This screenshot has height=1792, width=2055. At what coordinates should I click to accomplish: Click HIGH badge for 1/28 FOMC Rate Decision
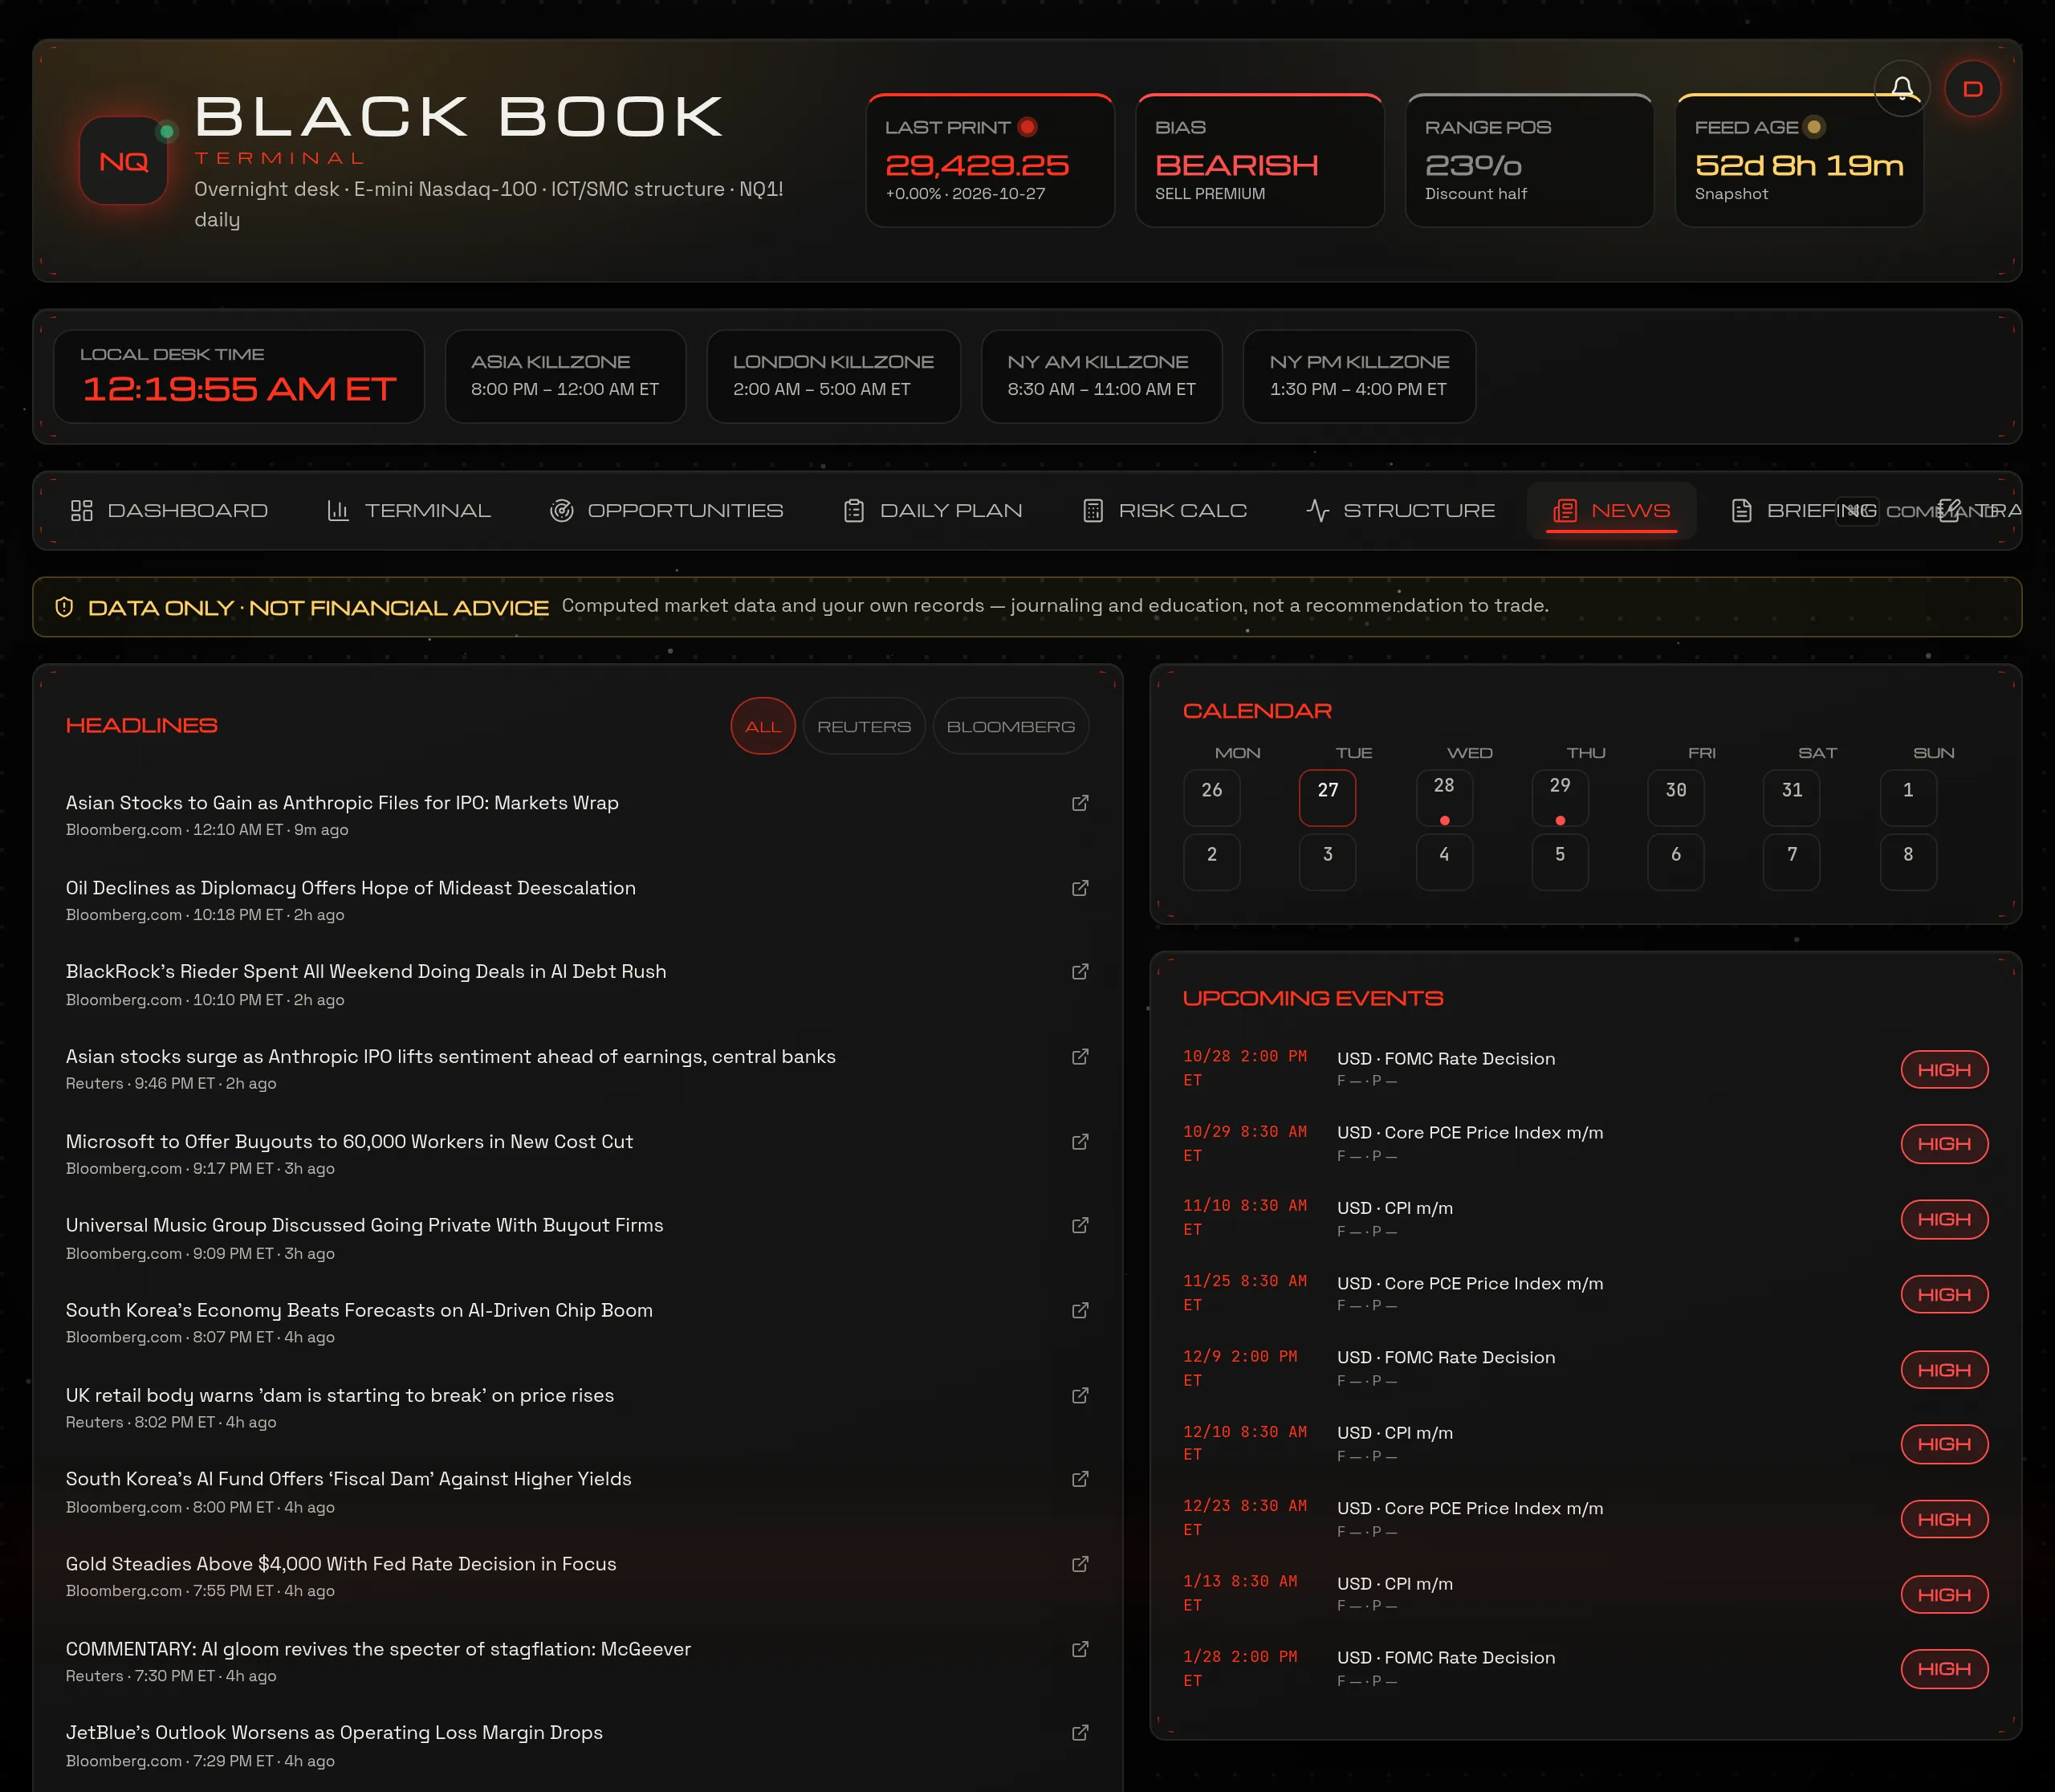tap(1944, 1669)
